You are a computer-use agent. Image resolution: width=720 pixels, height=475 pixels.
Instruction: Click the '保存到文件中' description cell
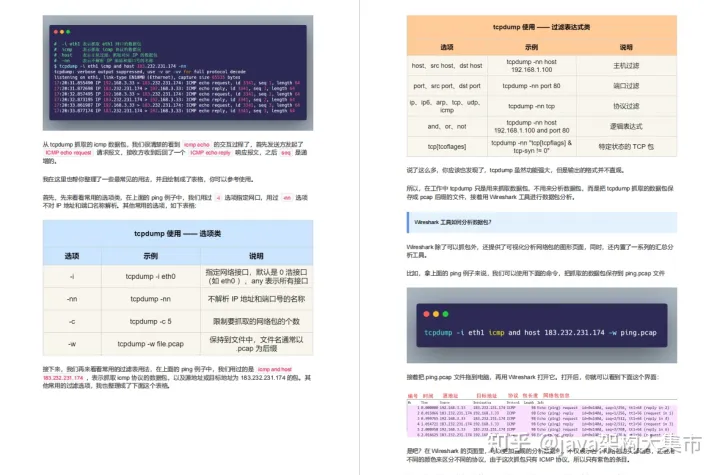(x=257, y=344)
